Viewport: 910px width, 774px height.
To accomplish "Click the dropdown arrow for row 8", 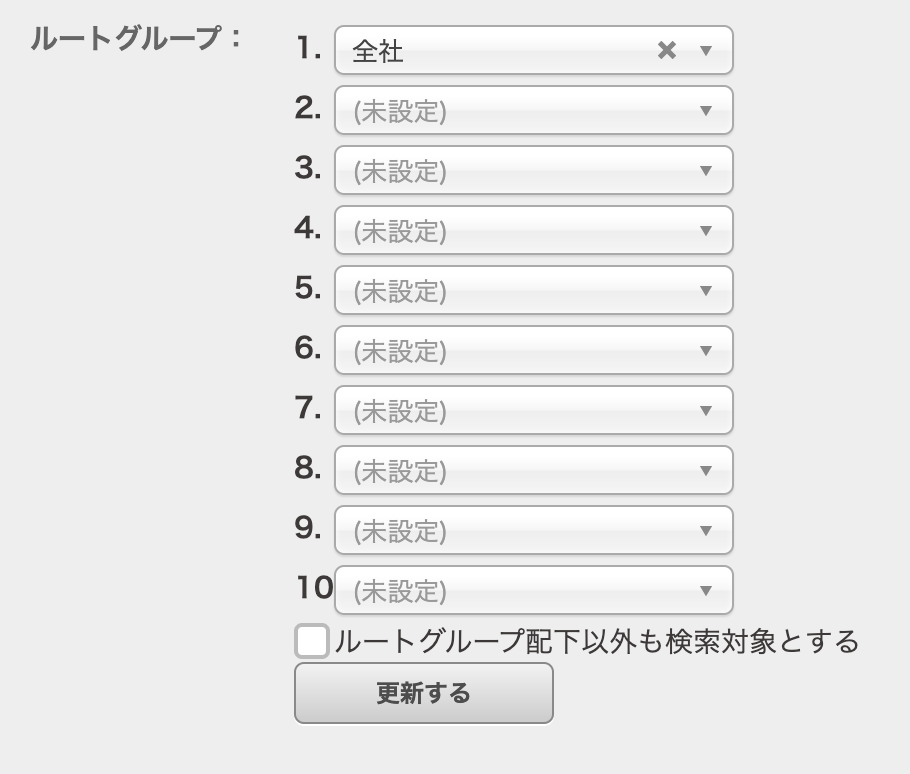I will point(709,470).
